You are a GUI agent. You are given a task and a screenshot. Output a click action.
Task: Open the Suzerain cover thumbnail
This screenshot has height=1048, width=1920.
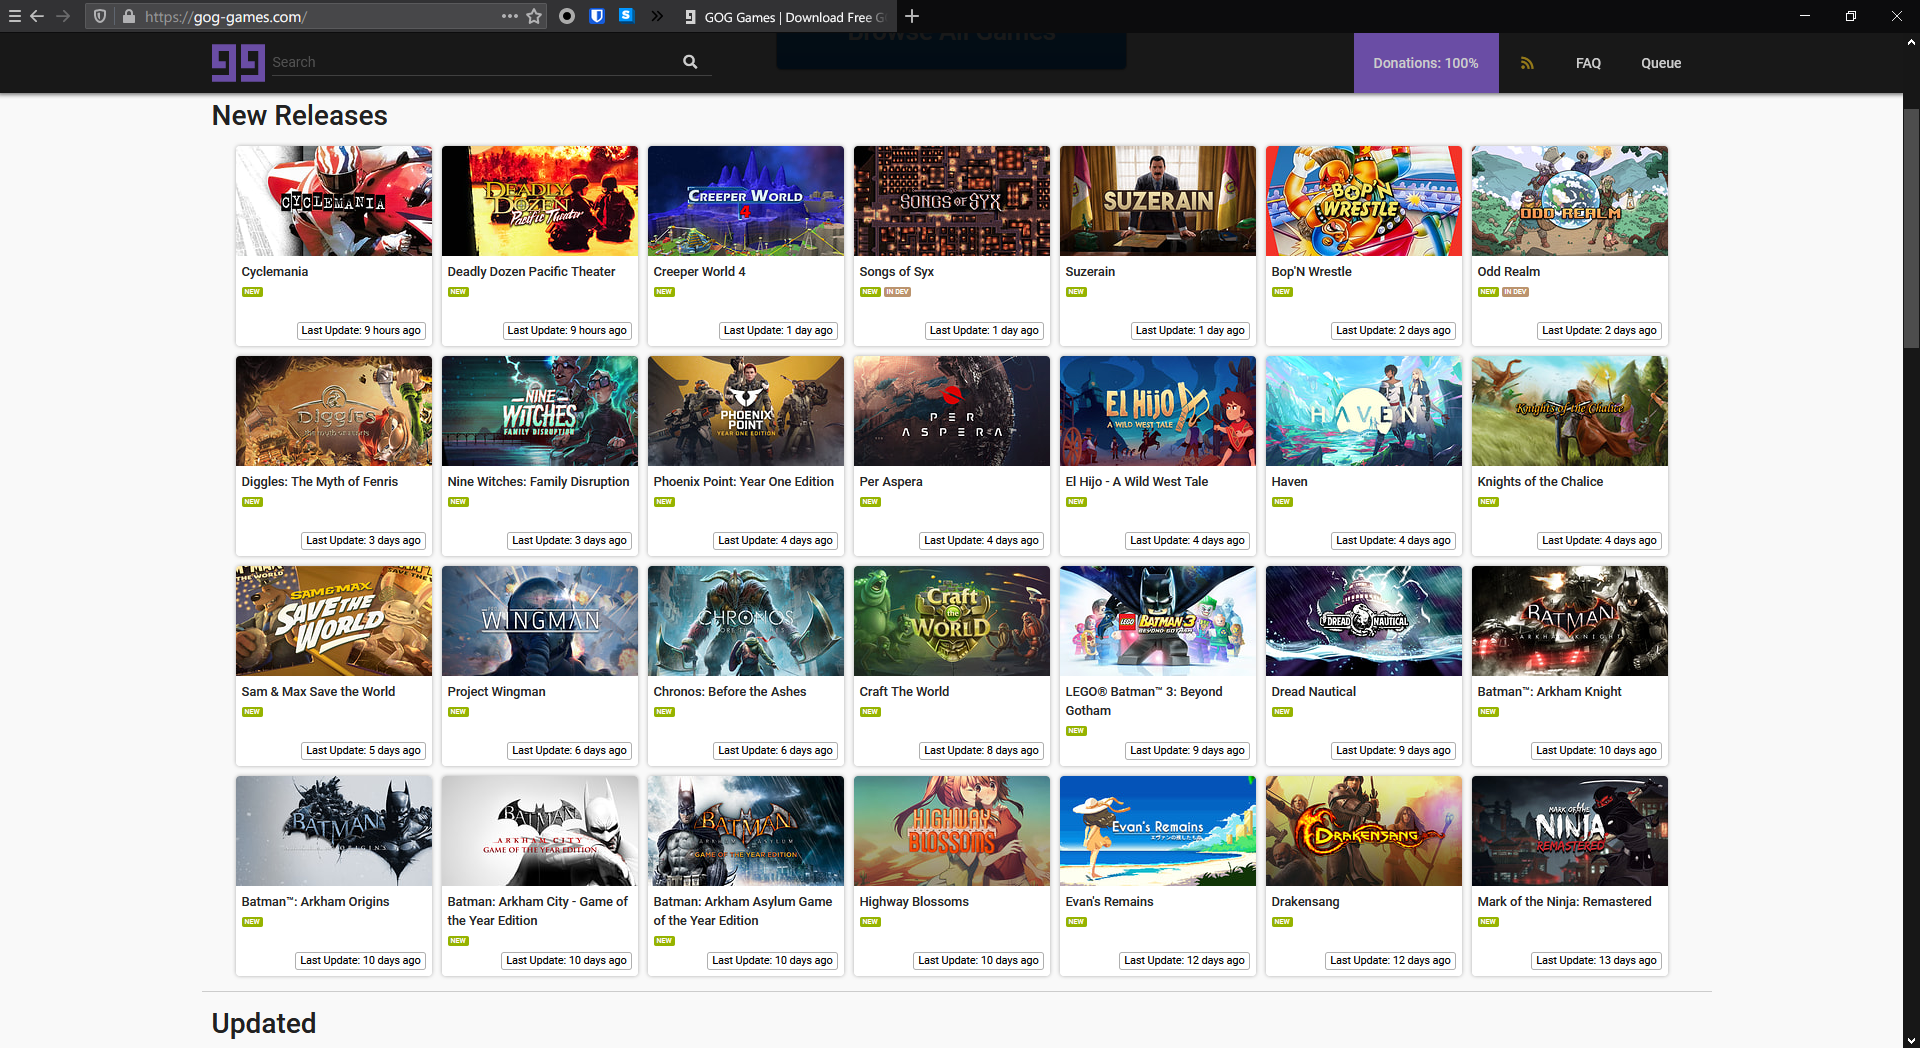(x=1158, y=201)
